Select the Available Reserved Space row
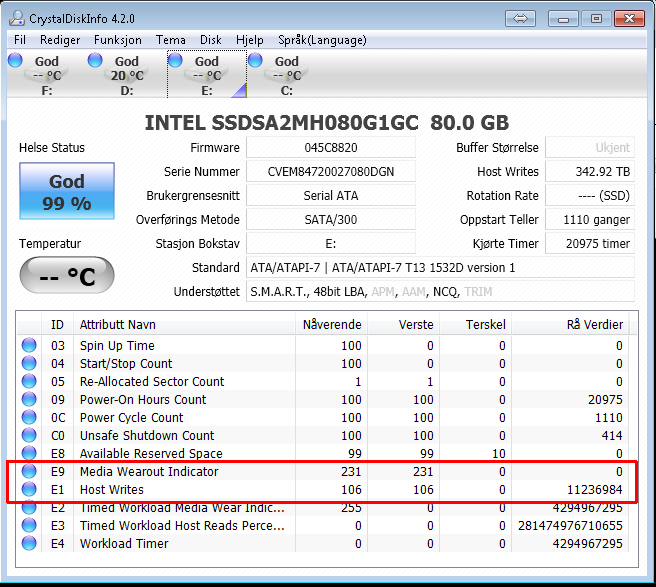Viewport: 656px width, 587px height. pos(323,453)
